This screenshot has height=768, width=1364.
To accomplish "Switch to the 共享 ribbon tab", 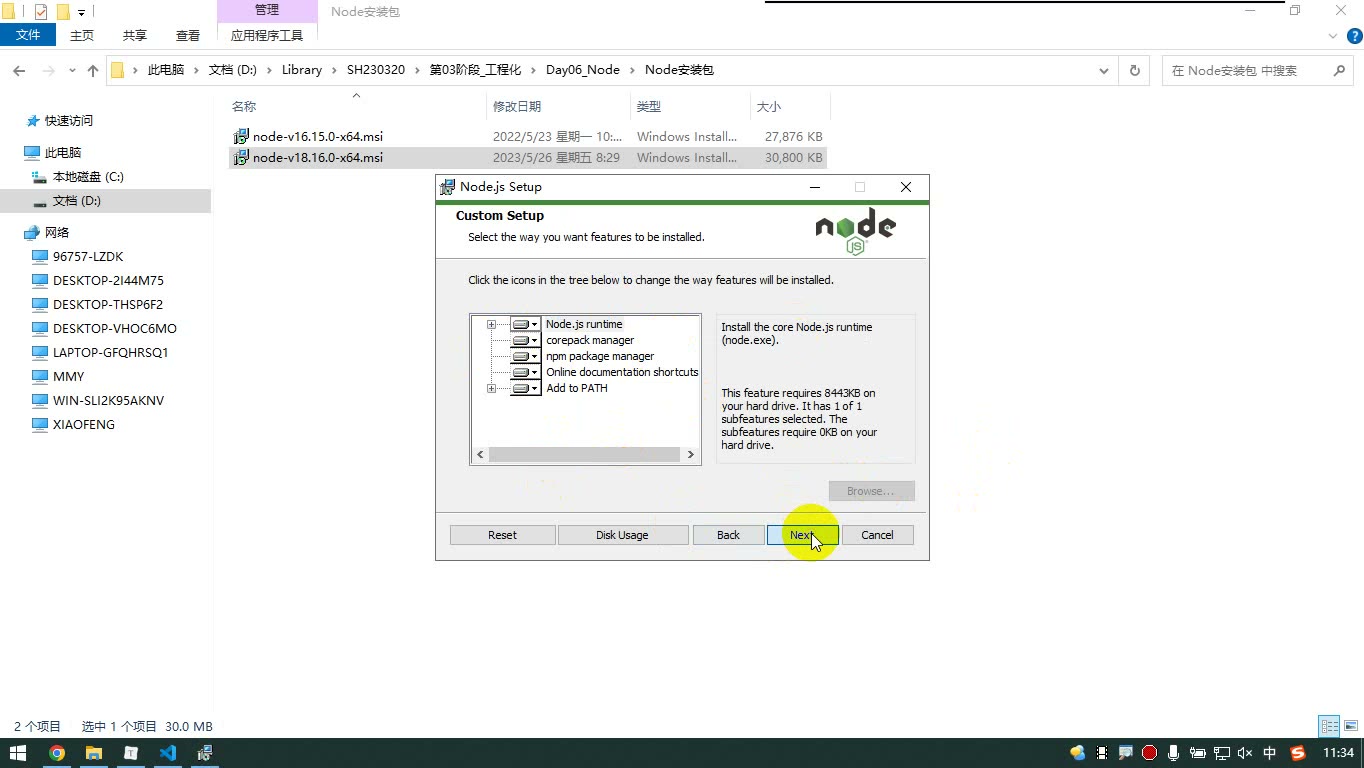I will click(x=135, y=35).
